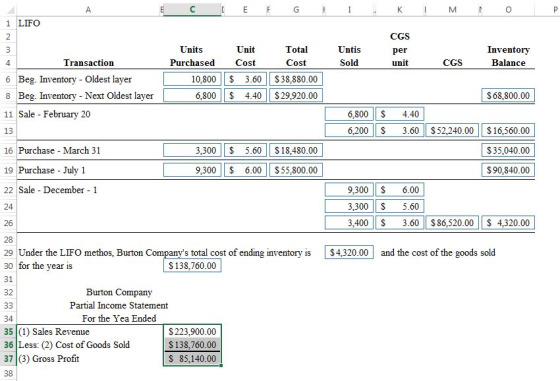Select the $85,140.00 Gross Profit cell
The height and width of the screenshot is (381, 560).
(192, 359)
